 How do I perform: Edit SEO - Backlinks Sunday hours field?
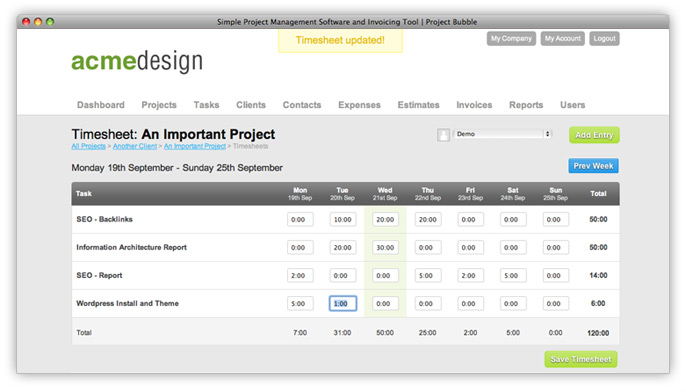[556, 219]
